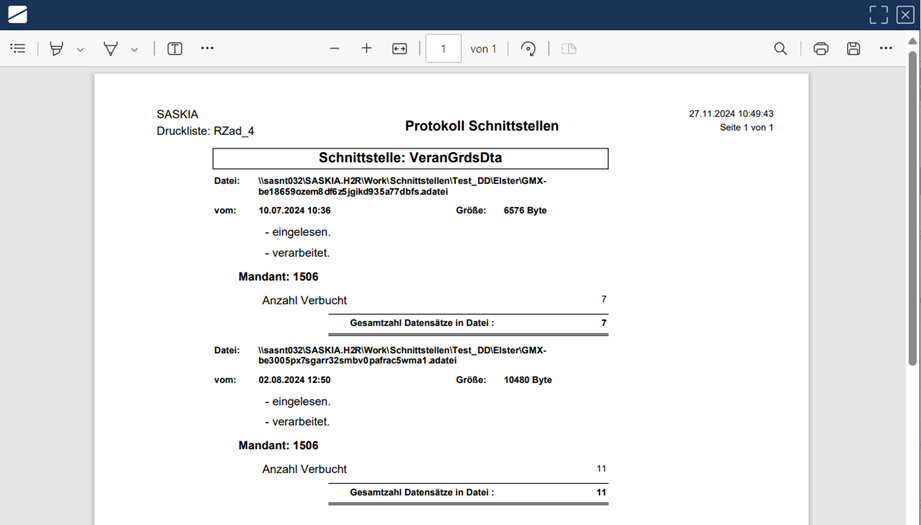Enter fullscreen mode in title bar
921x525 pixels.
[x=878, y=14]
